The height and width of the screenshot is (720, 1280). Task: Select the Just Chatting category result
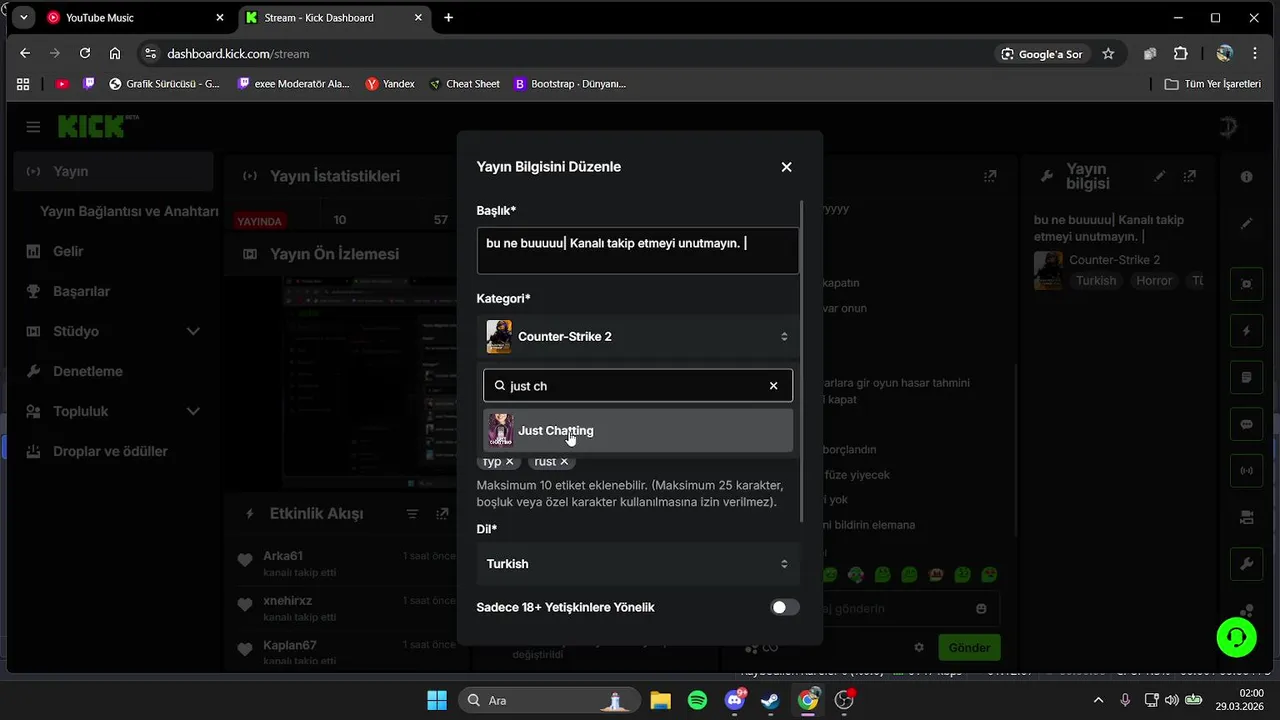pyautogui.click(x=638, y=430)
